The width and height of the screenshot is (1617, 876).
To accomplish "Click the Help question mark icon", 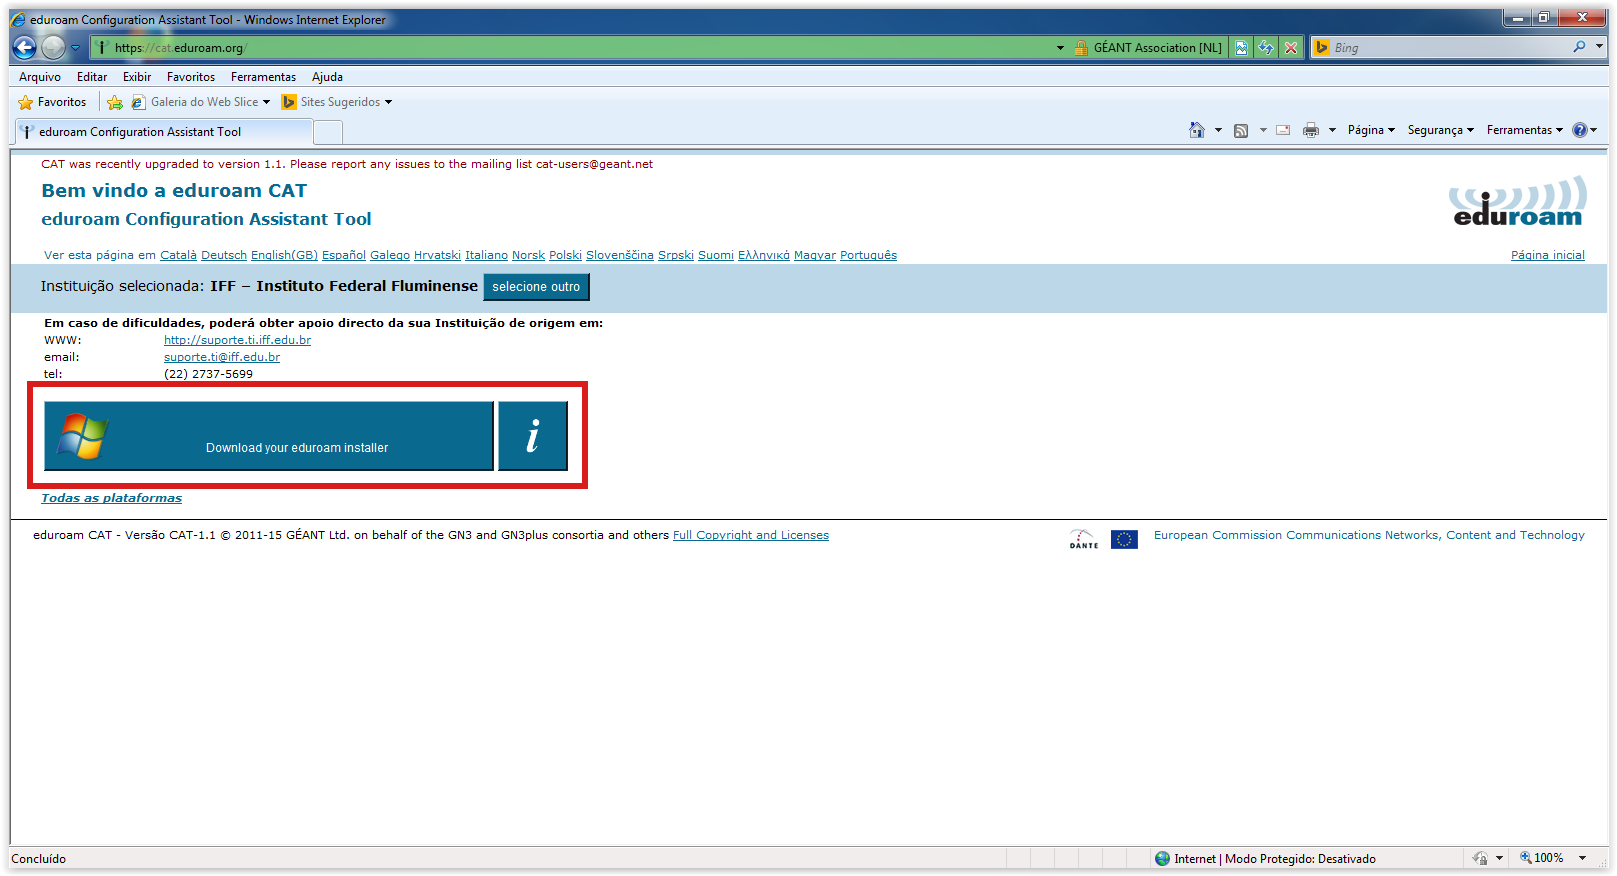I will [x=1580, y=130].
